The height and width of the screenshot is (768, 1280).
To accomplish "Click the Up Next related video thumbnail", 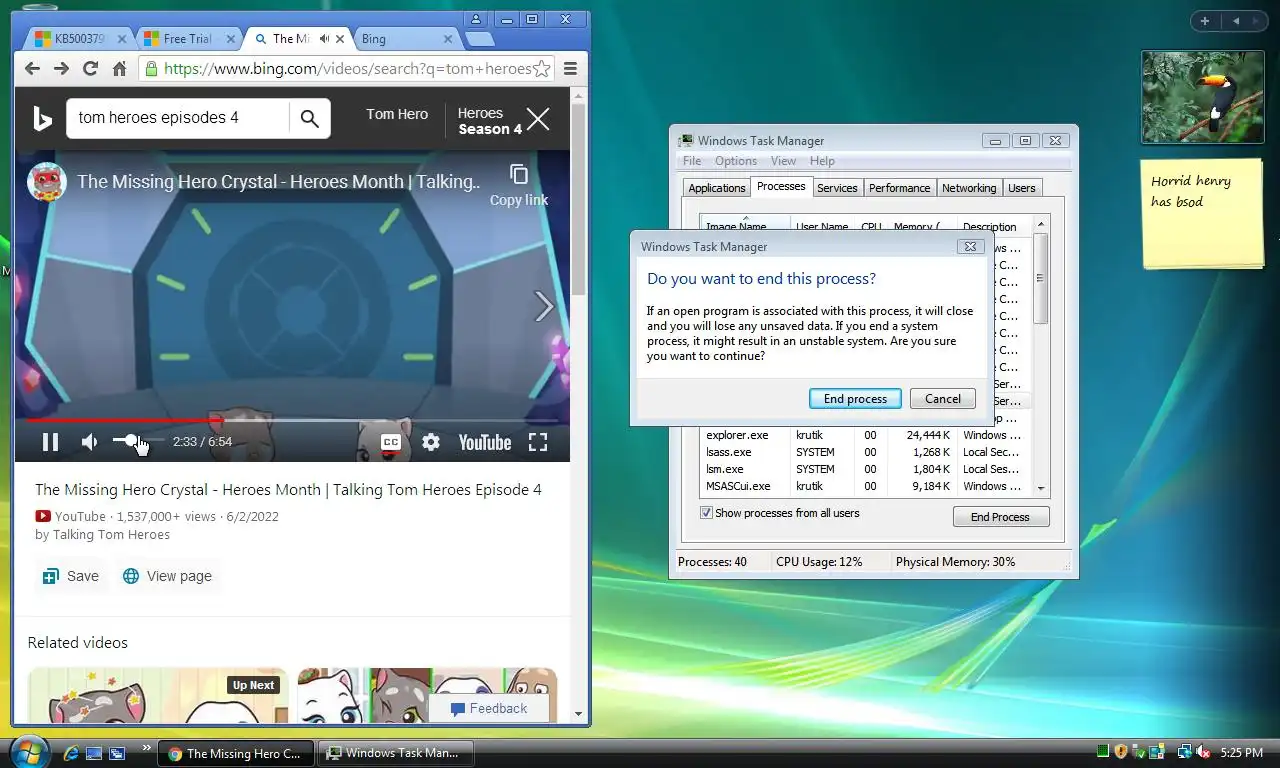I will (157, 695).
